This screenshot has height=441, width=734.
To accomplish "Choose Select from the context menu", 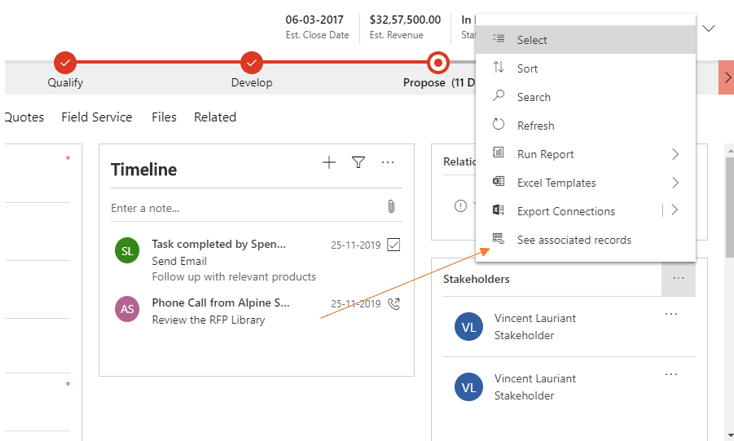I will click(532, 40).
